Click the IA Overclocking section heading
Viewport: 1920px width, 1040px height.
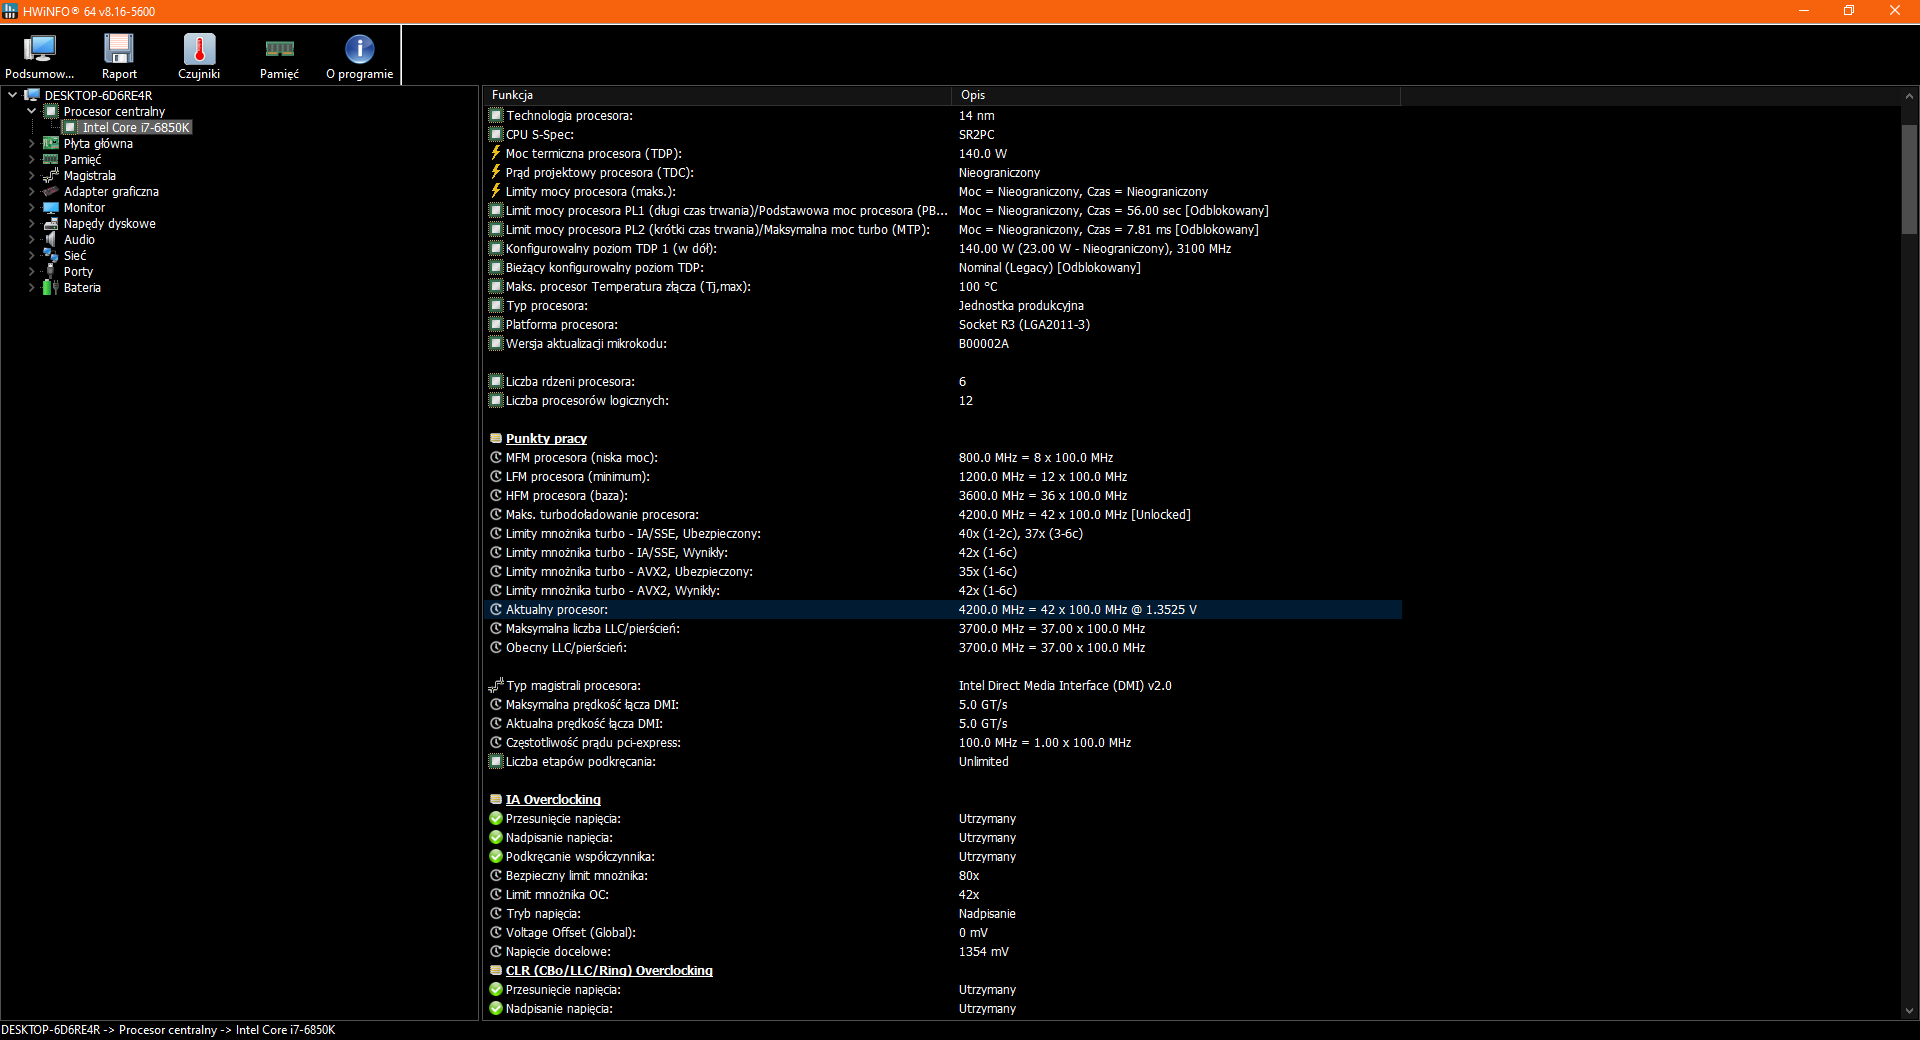pos(553,800)
